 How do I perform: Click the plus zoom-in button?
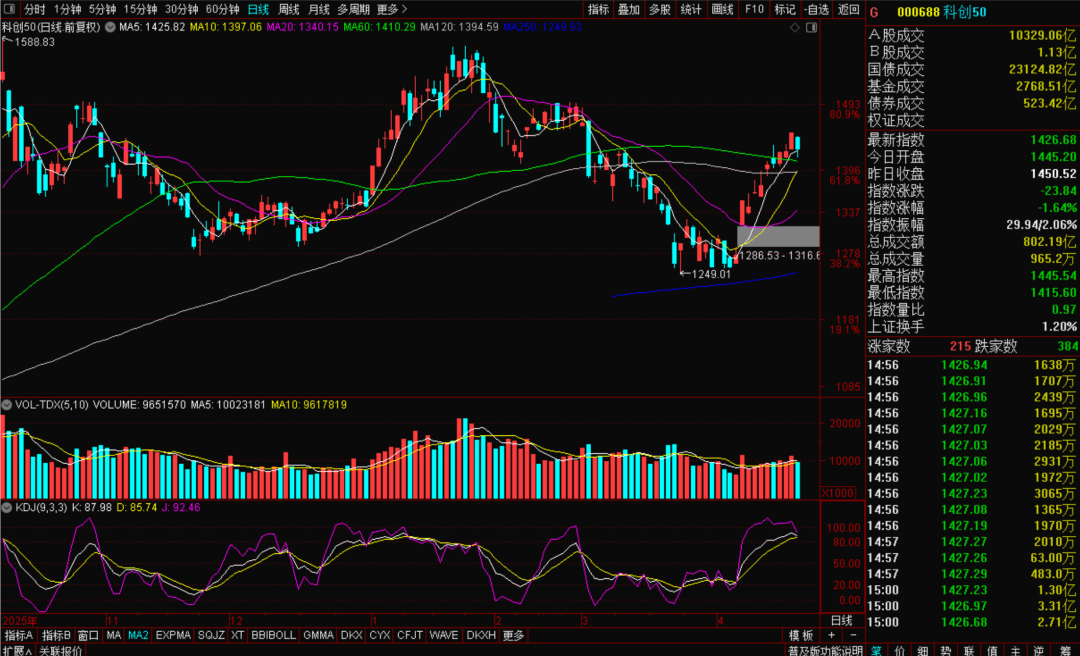click(x=831, y=635)
